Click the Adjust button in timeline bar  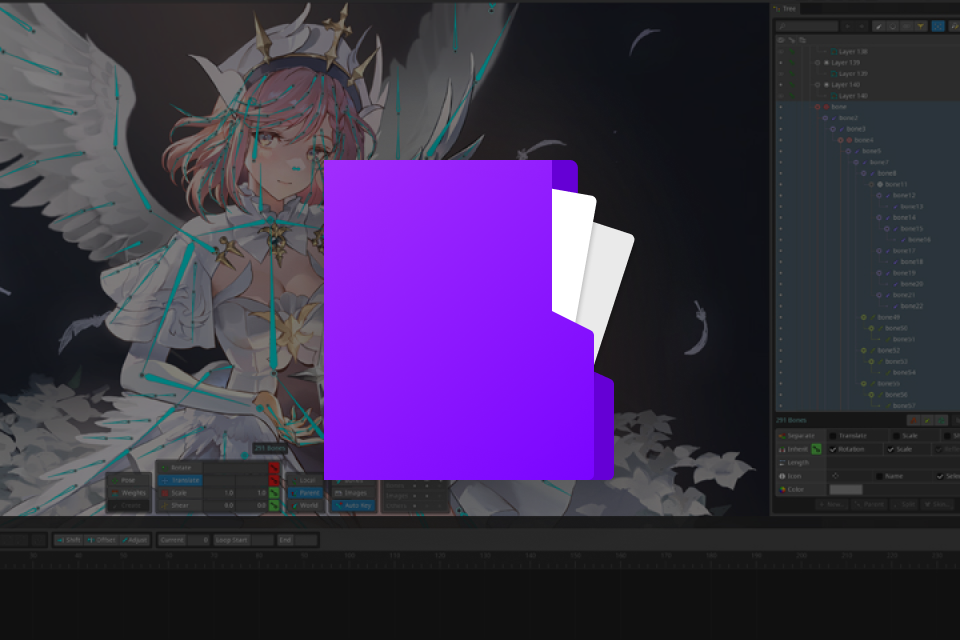click(x=134, y=540)
